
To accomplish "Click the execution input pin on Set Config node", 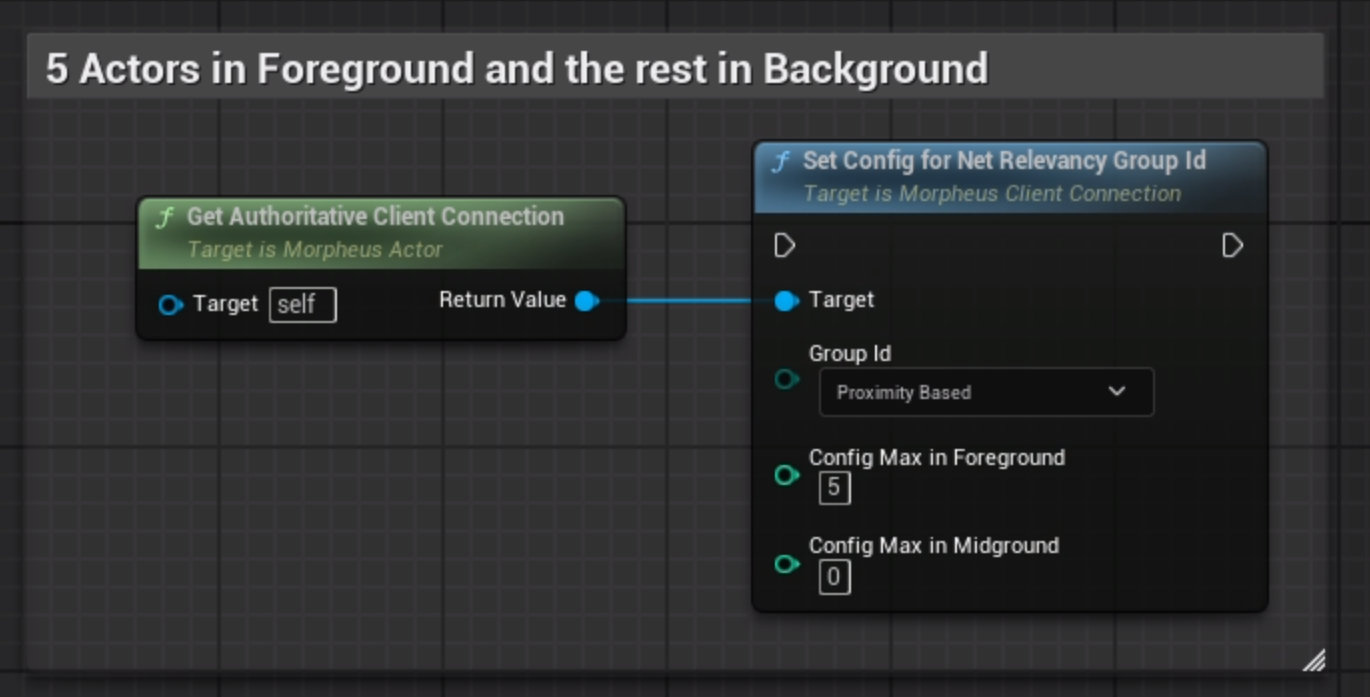I will [785, 245].
